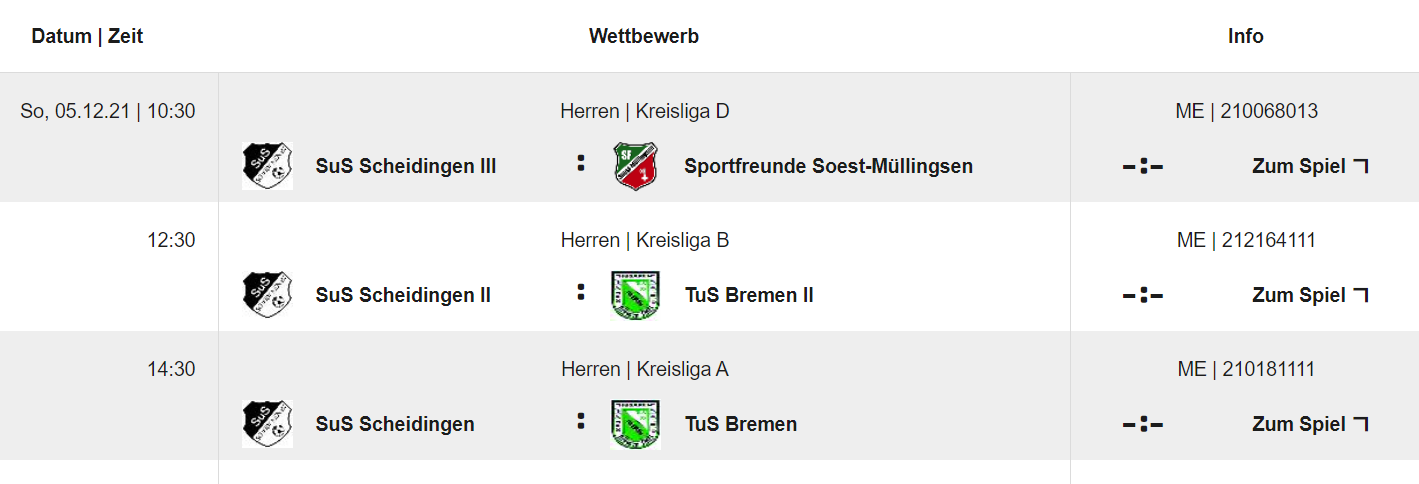The width and height of the screenshot is (1419, 484).
Task: Open Zum Spiel for match 212164111
Action: point(1309,295)
